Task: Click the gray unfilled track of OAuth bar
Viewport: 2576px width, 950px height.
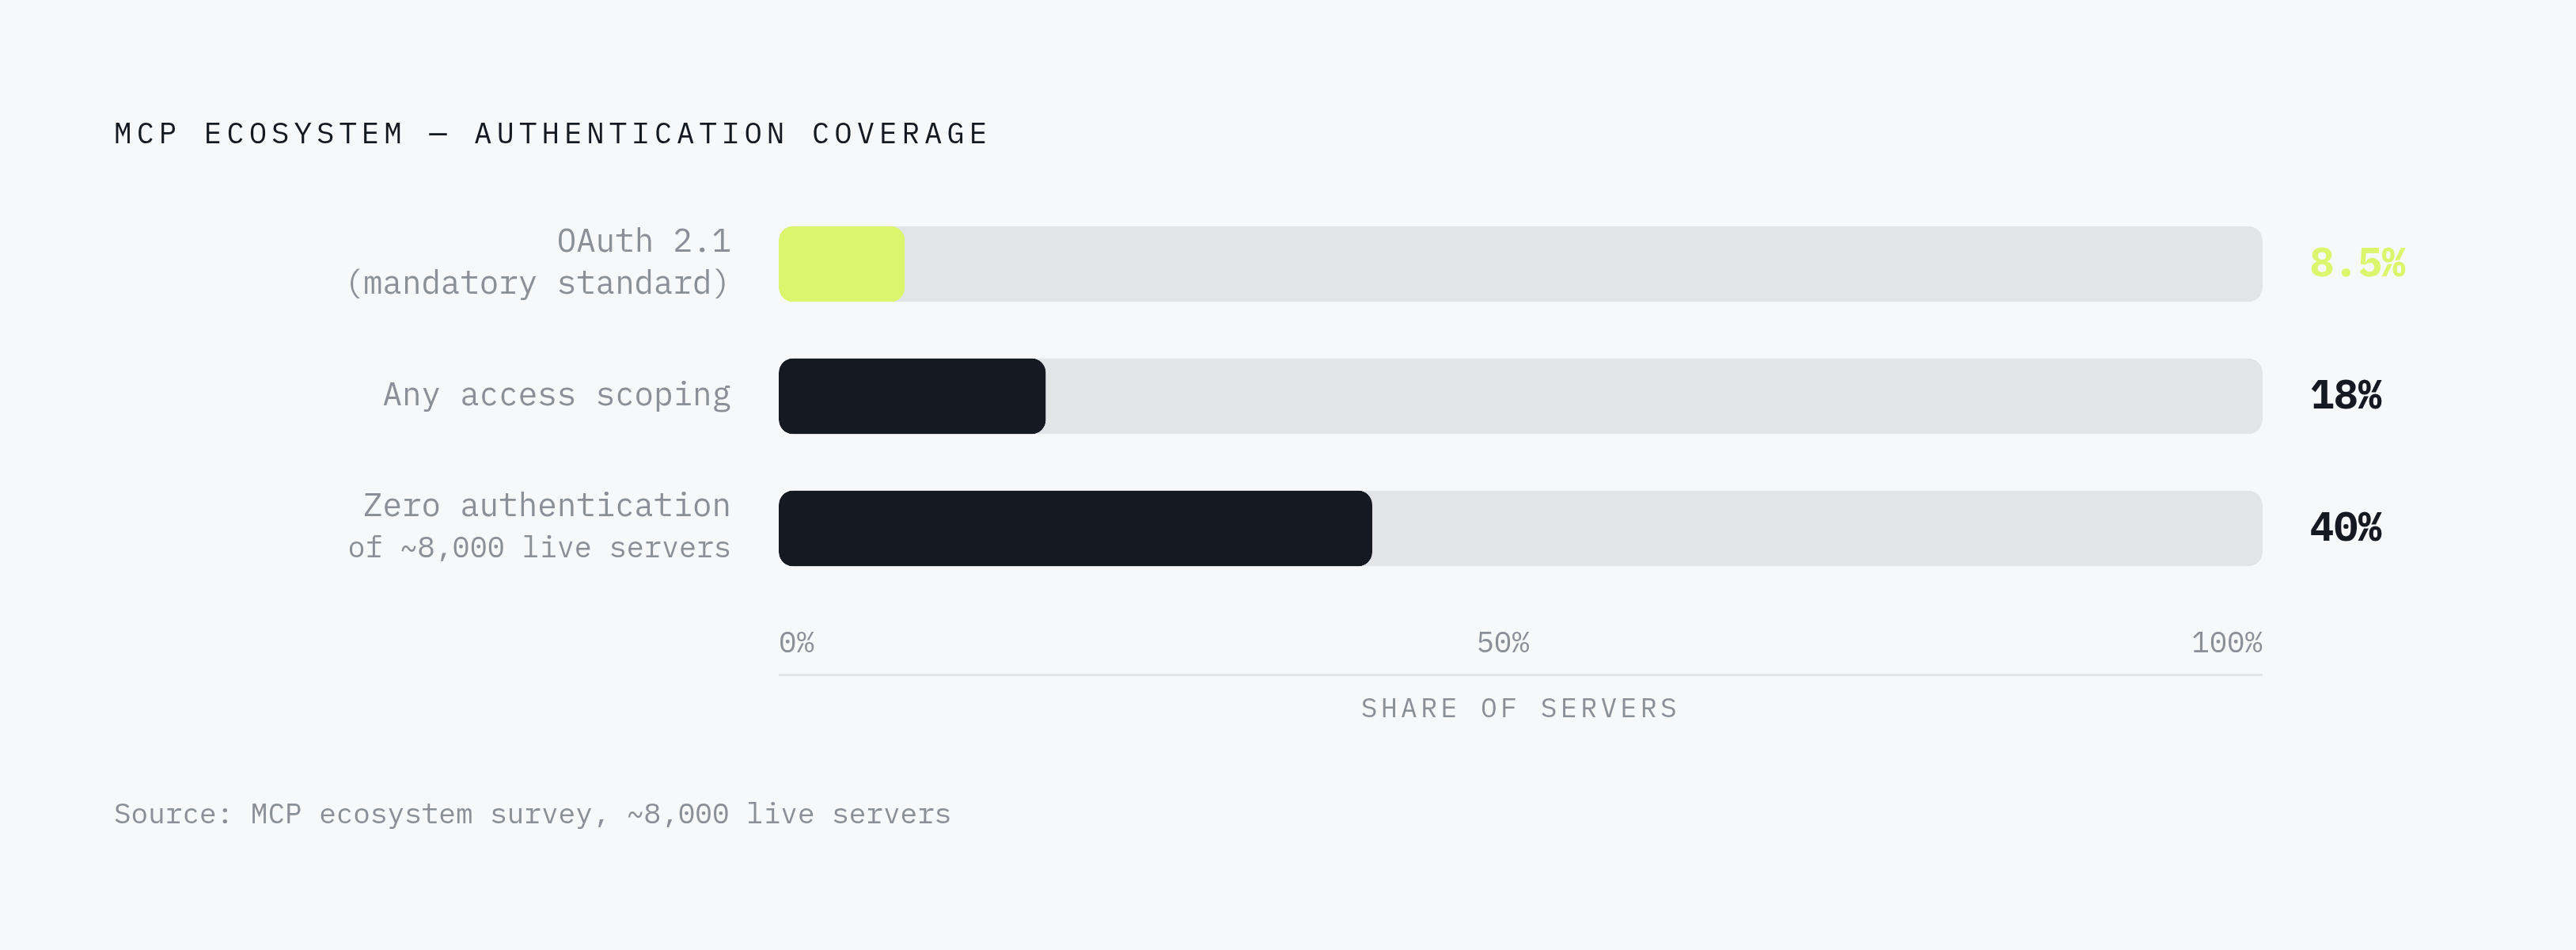Action: tap(1583, 264)
